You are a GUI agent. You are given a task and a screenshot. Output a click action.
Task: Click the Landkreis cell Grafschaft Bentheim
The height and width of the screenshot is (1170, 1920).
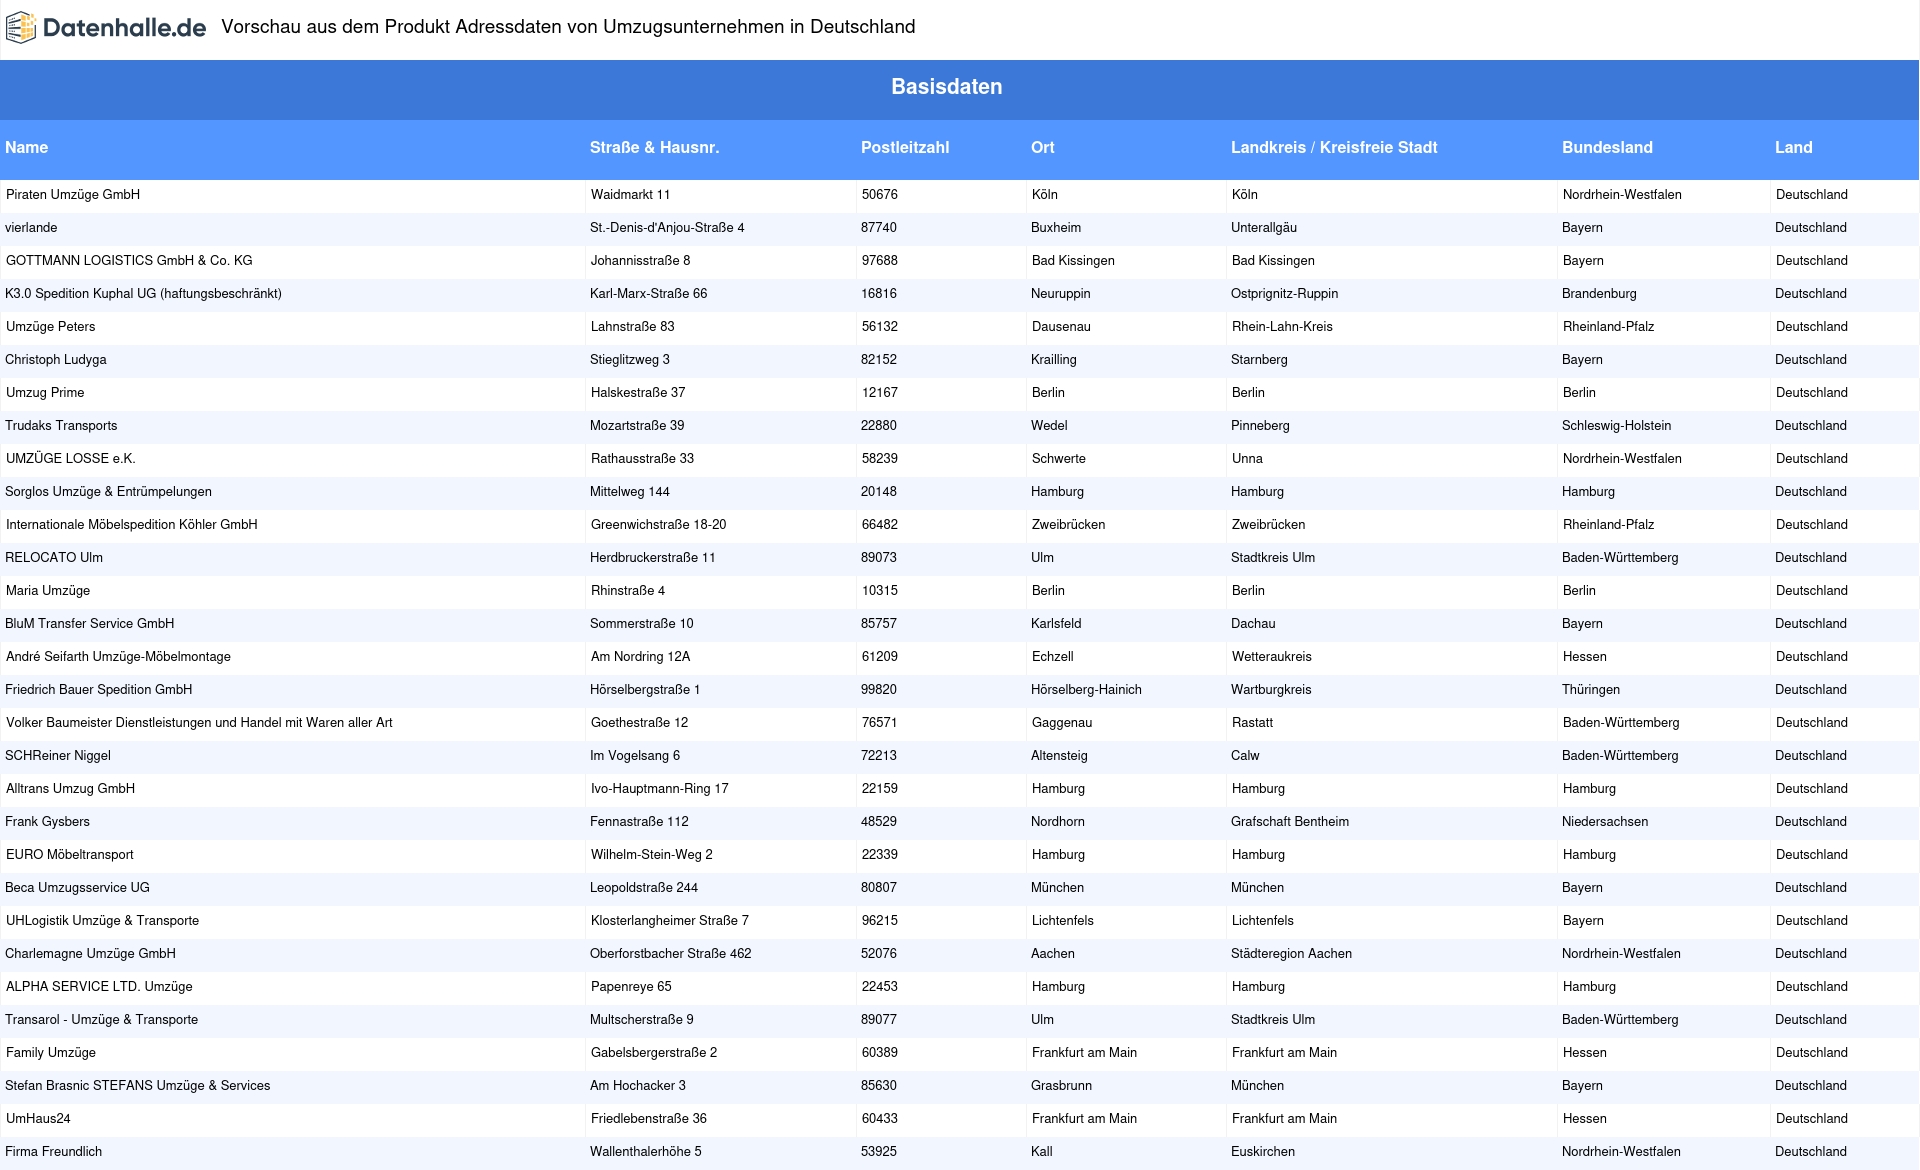[x=1290, y=822]
